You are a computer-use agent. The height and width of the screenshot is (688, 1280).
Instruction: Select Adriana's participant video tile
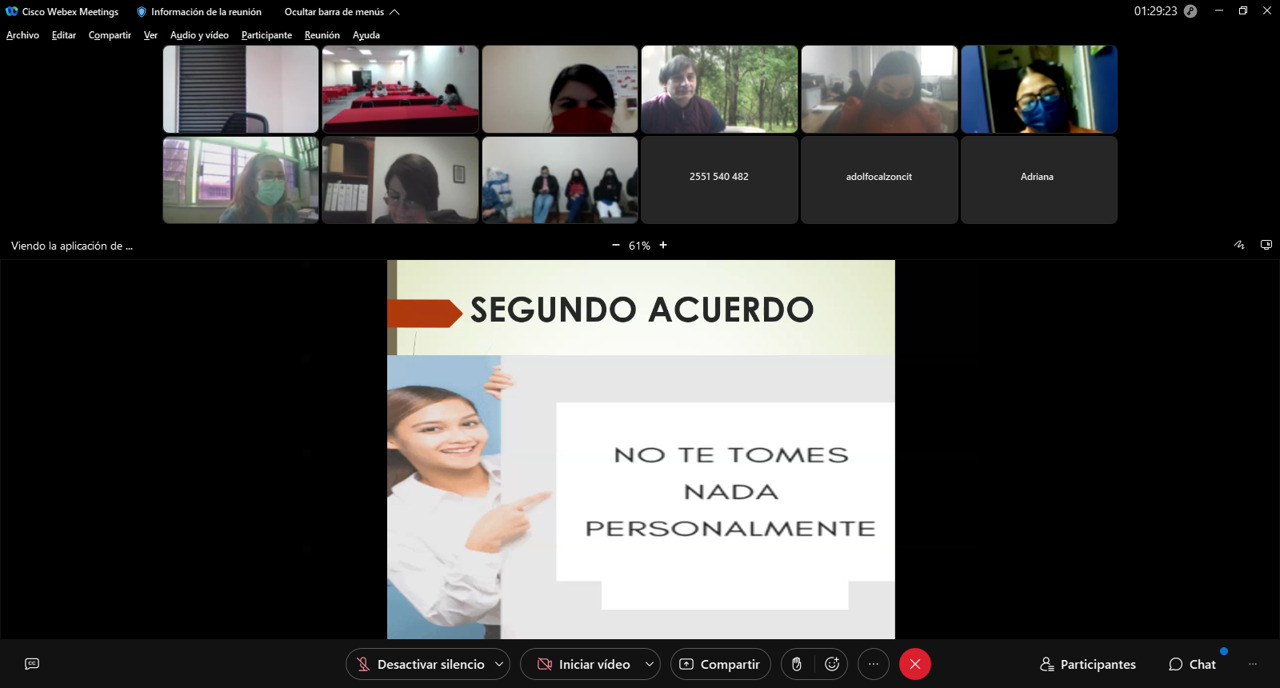pos(1038,179)
